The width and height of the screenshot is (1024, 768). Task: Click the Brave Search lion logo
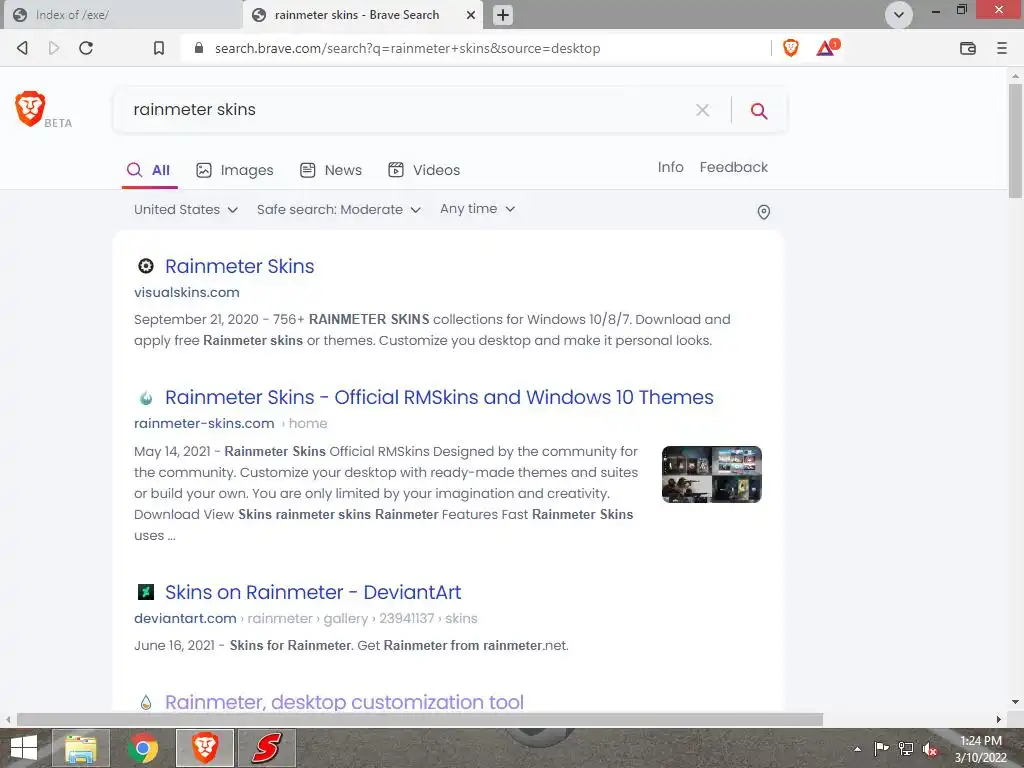tap(30, 108)
